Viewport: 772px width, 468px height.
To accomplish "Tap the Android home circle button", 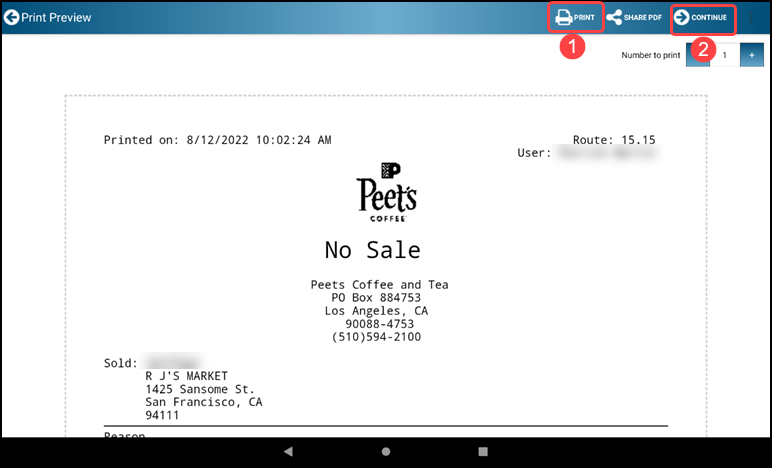I will [x=386, y=451].
